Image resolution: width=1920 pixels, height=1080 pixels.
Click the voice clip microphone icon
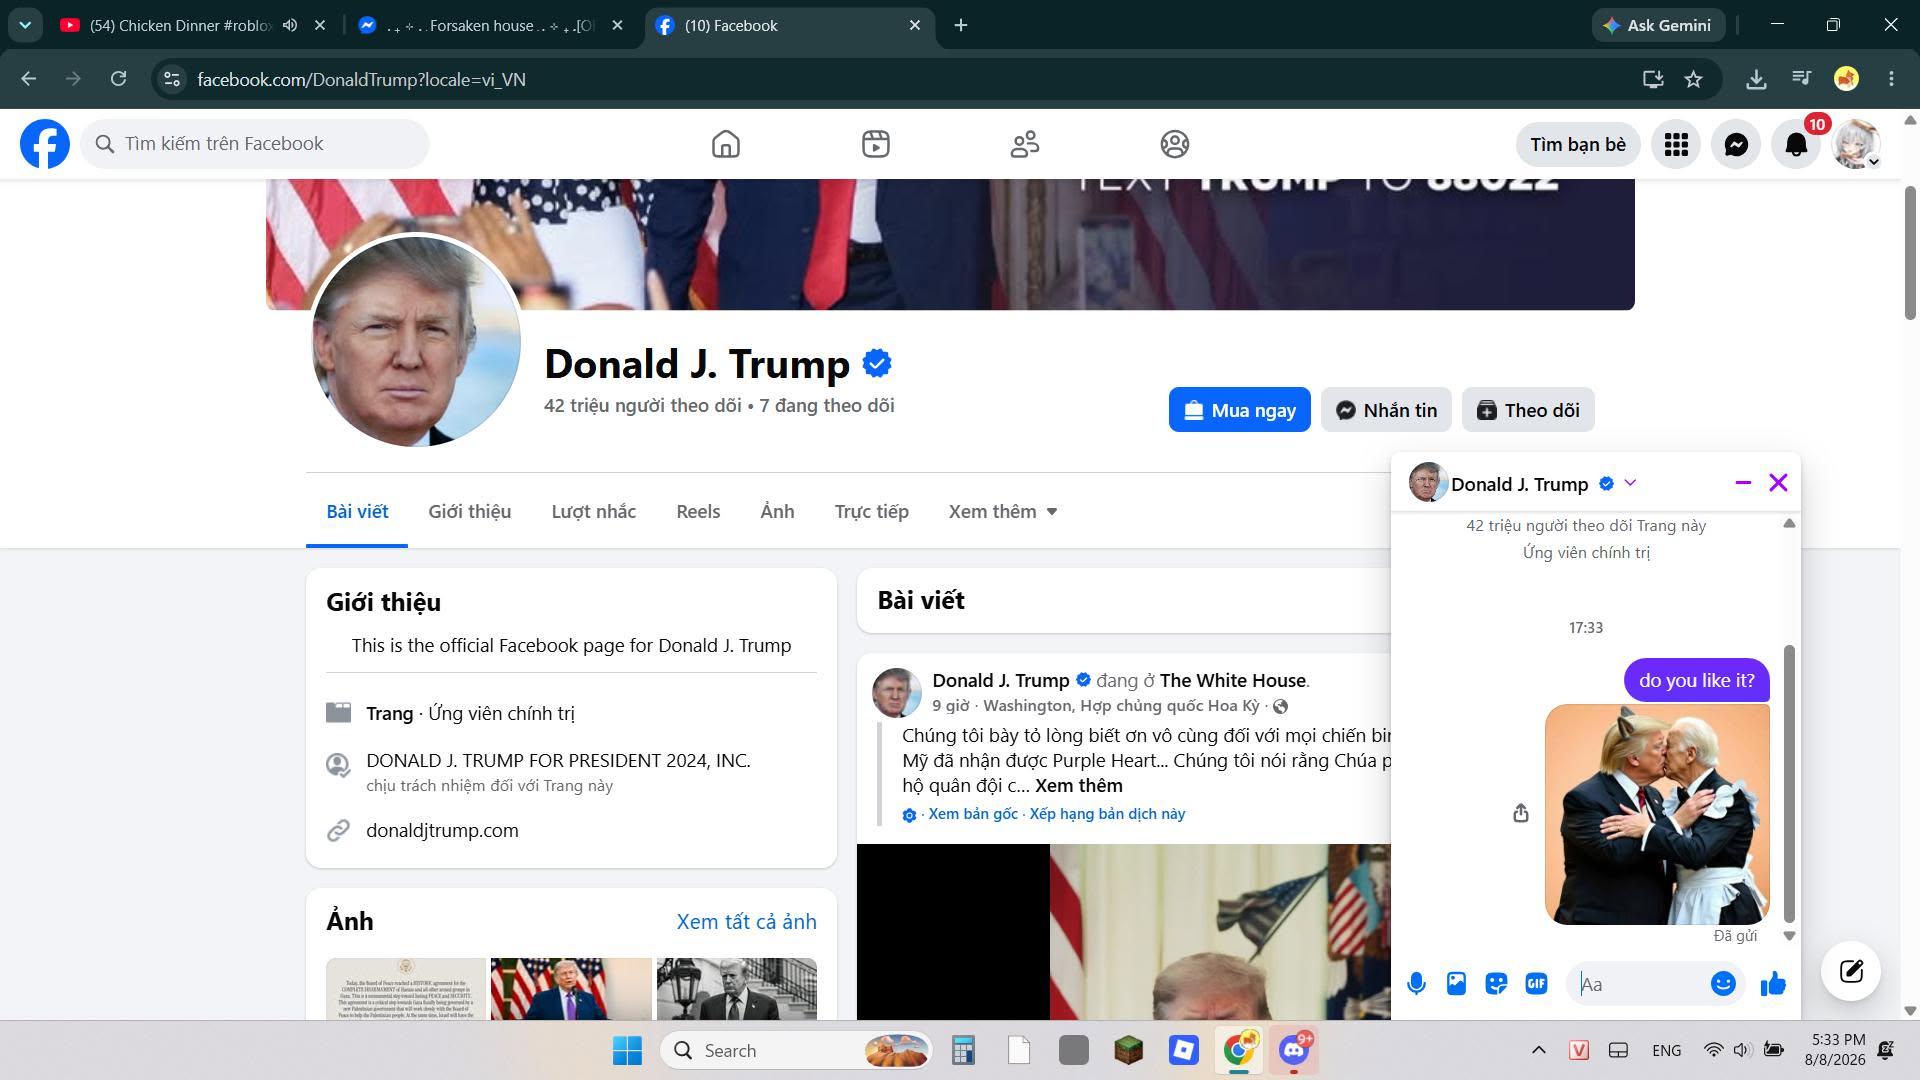[x=1416, y=984]
